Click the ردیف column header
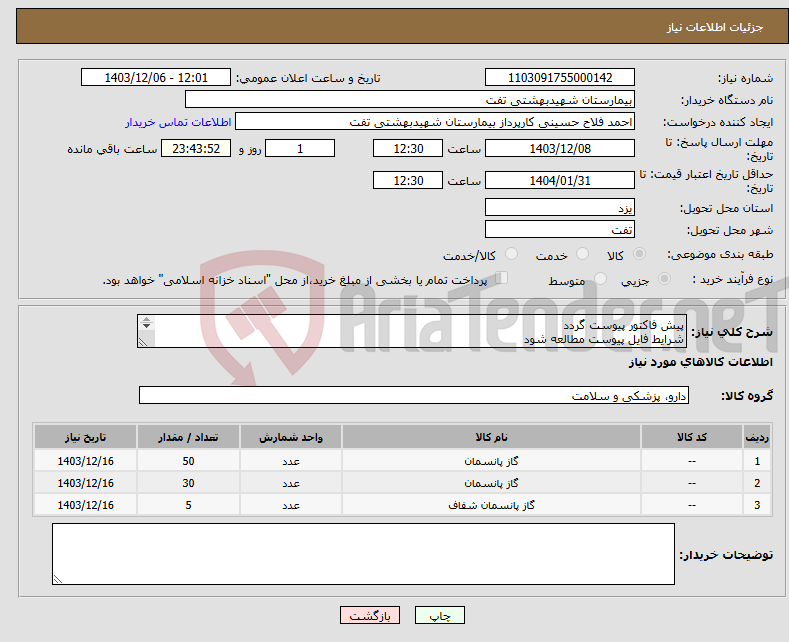The height and width of the screenshot is (642, 789). click(x=757, y=437)
